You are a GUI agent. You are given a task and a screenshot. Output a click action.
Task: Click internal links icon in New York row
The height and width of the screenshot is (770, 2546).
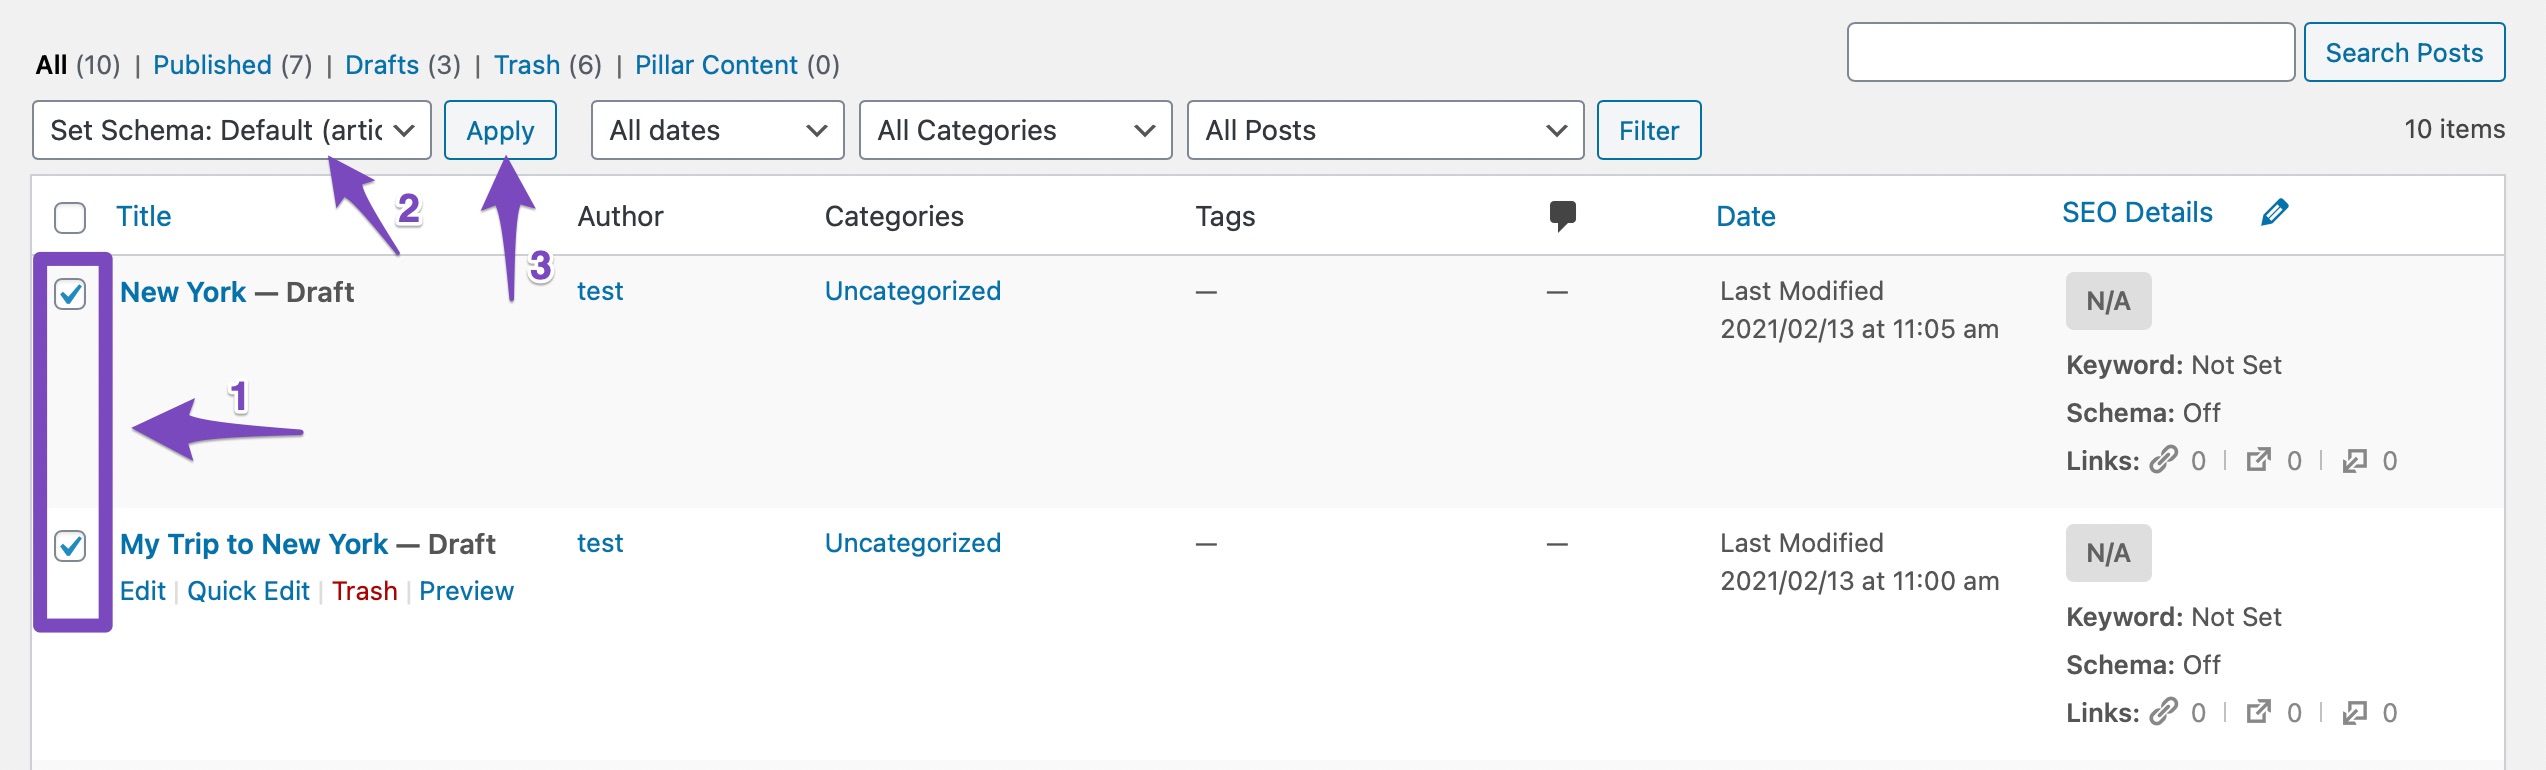(2164, 460)
